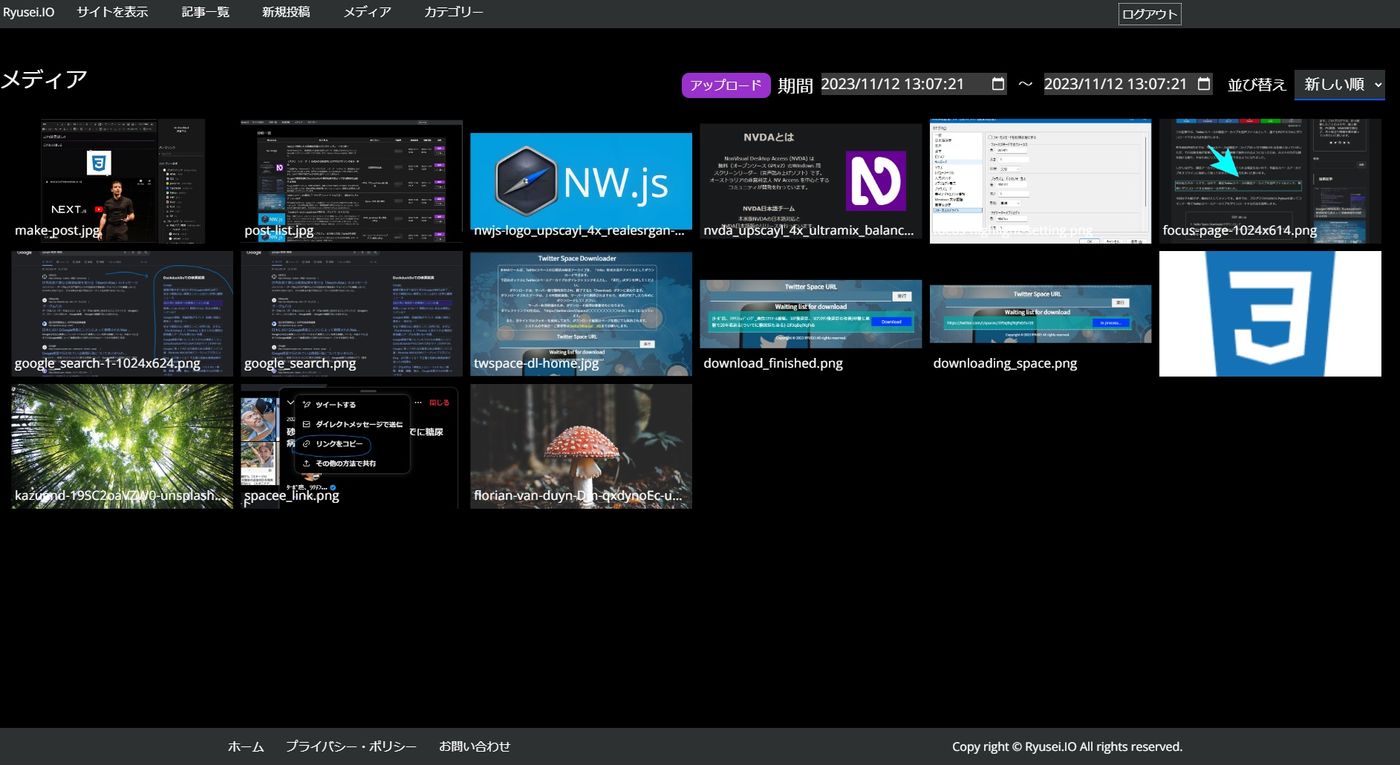Select the NW.js logo thumbnail
The image size is (1400, 765).
(x=581, y=181)
